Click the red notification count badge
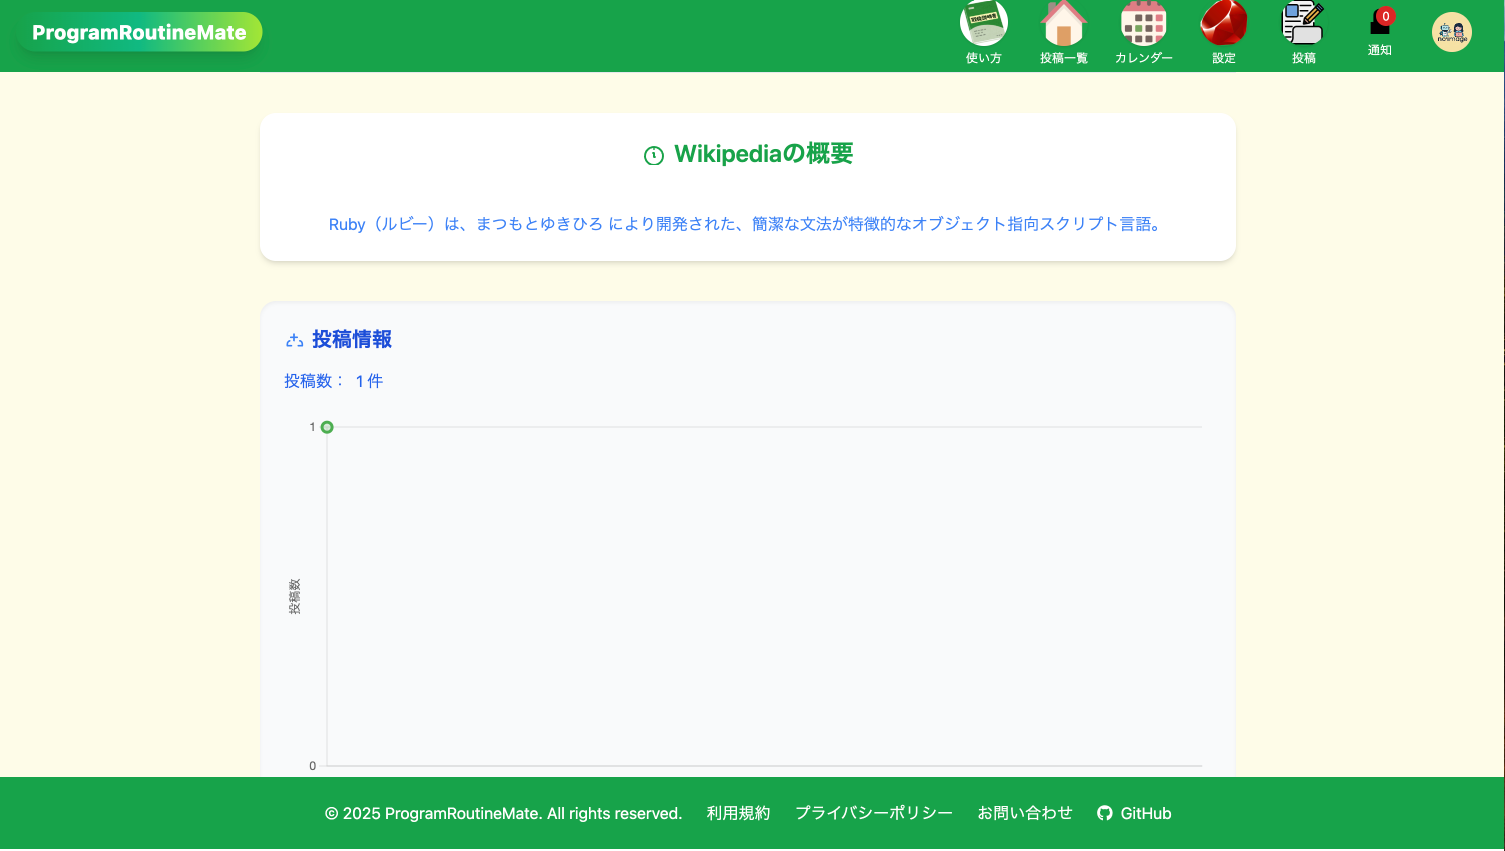Screen dimensions: 1505x851 pos(1385,16)
